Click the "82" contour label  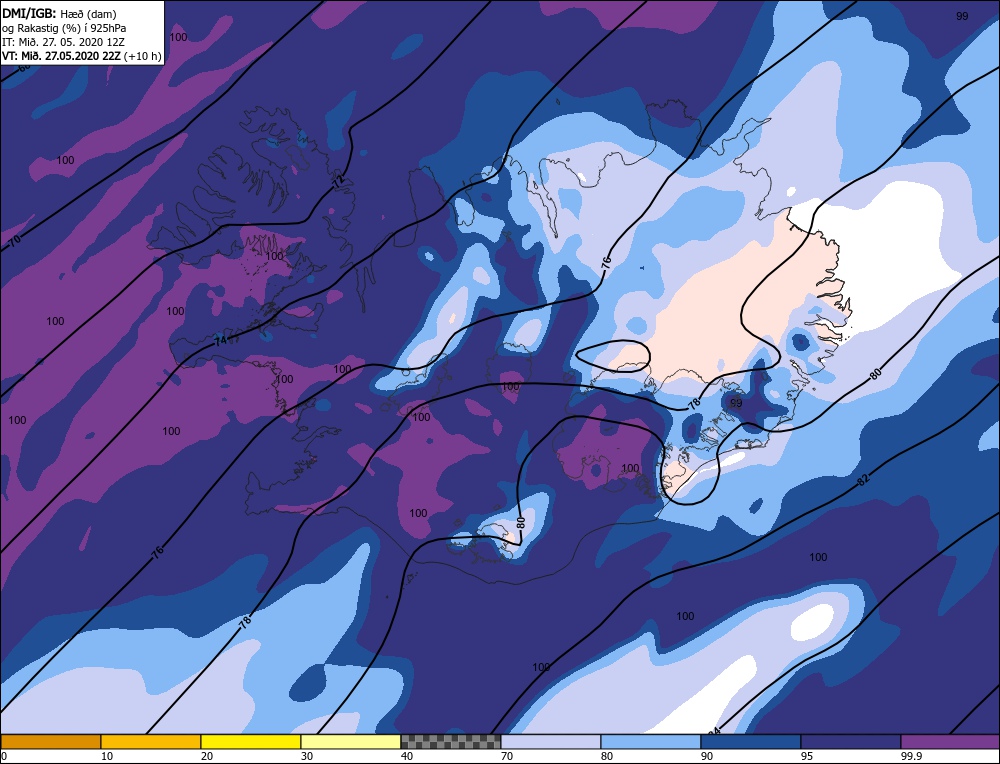click(x=863, y=480)
